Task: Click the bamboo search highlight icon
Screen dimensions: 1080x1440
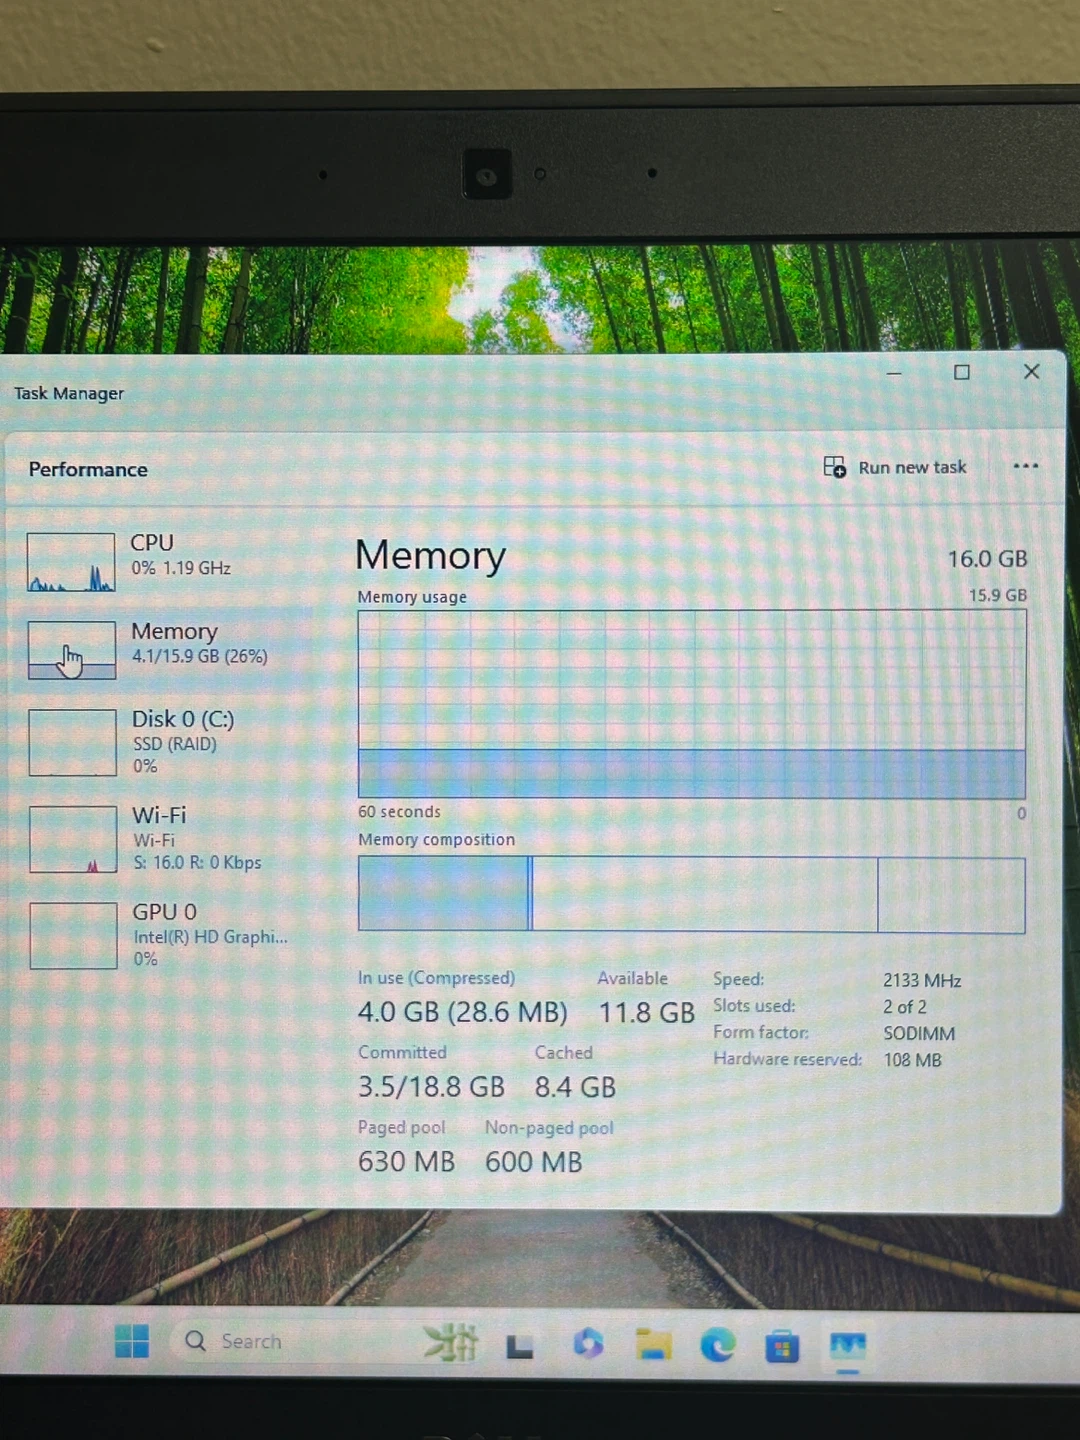Action: (x=451, y=1343)
